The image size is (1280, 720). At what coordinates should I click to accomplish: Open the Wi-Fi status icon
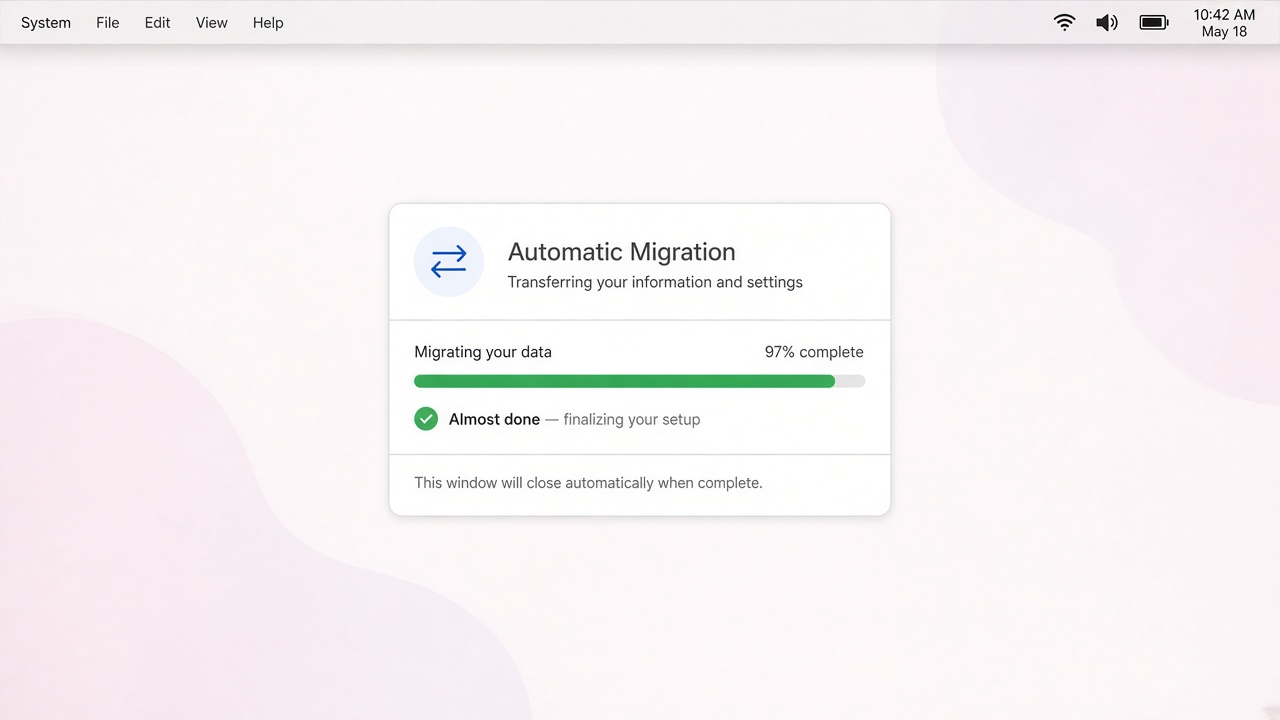tap(1065, 22)
